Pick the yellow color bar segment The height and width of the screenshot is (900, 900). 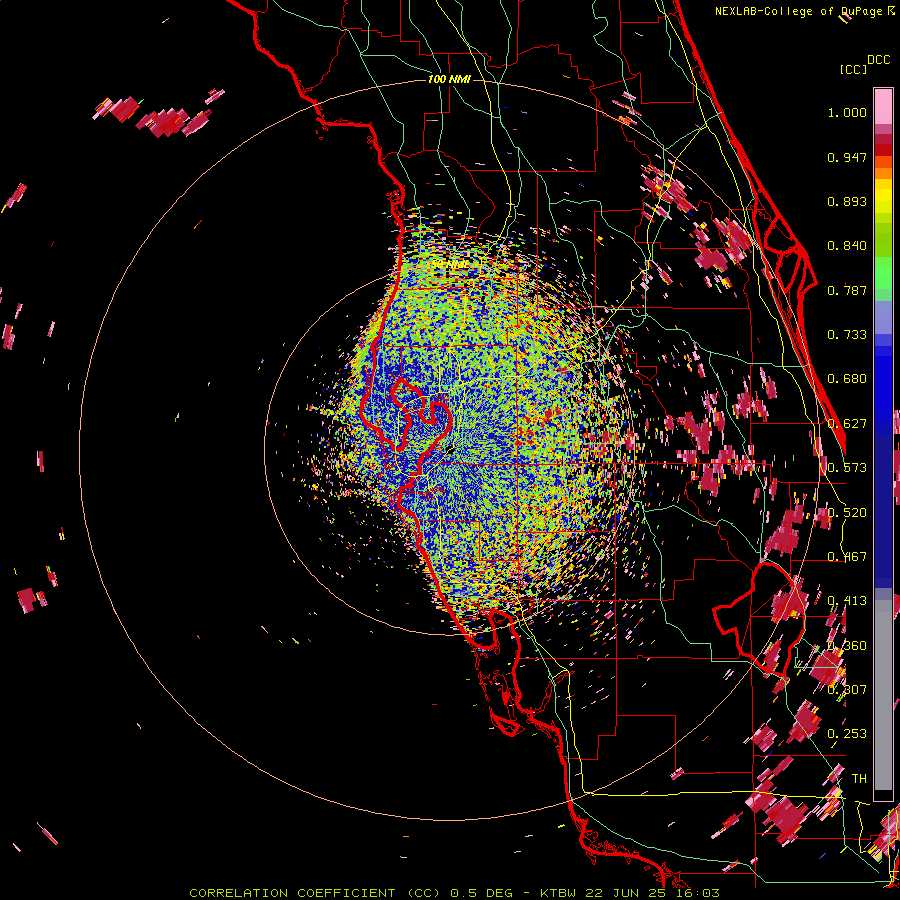pyautogui.click(x=883, y=196)
